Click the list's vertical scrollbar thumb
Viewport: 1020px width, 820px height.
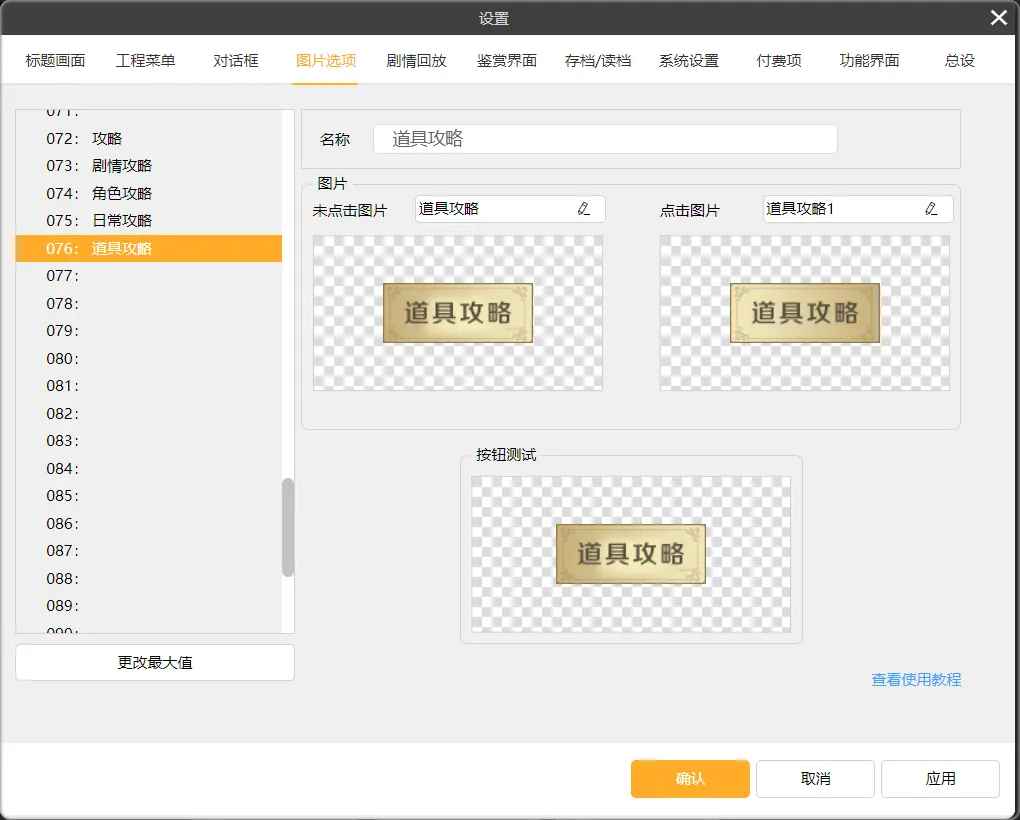(x=288, y=527)
